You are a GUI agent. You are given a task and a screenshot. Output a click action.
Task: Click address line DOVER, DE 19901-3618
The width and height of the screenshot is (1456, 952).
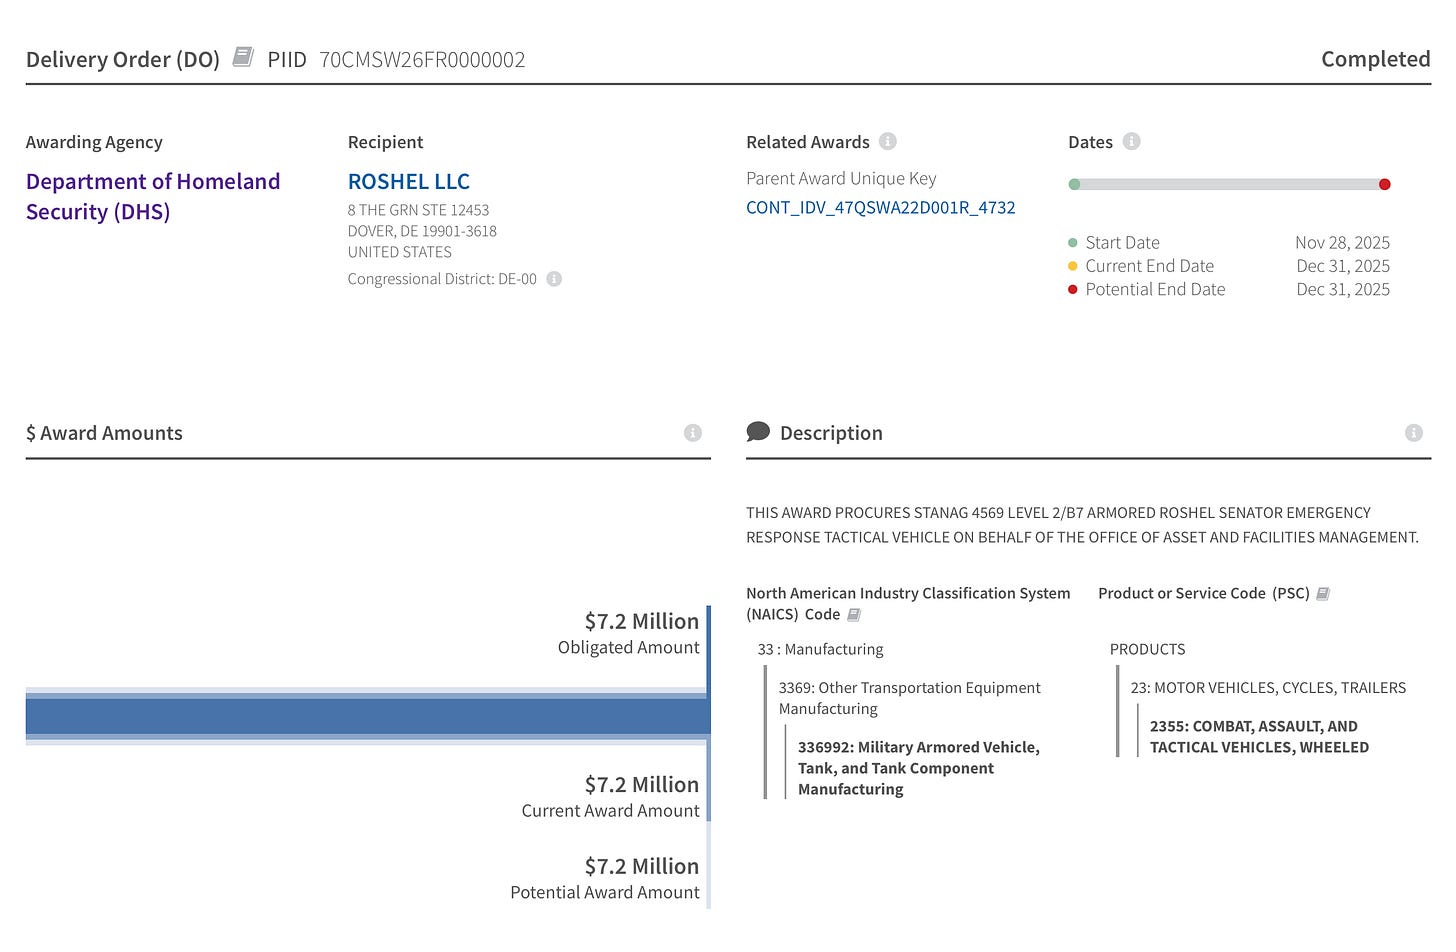click(x=422, y=231)
